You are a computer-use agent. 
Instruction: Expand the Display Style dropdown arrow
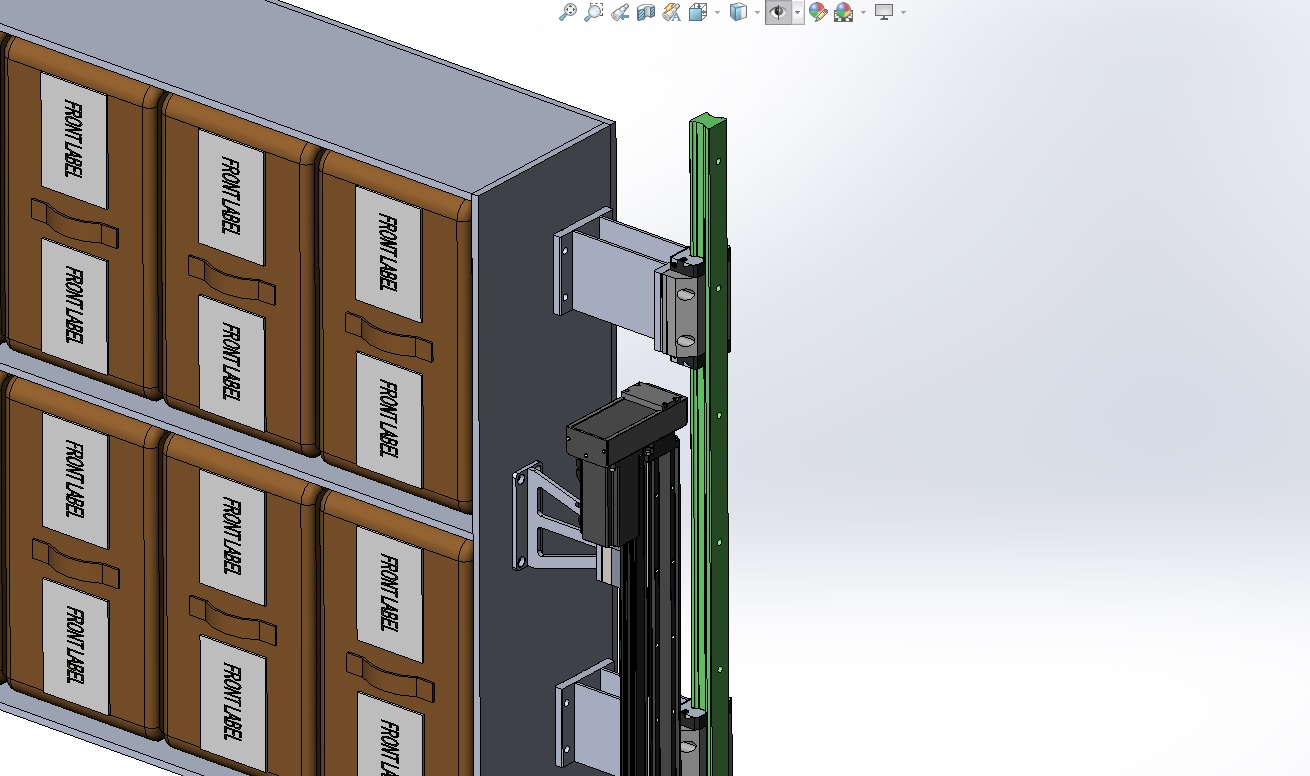tap(757, 13)
